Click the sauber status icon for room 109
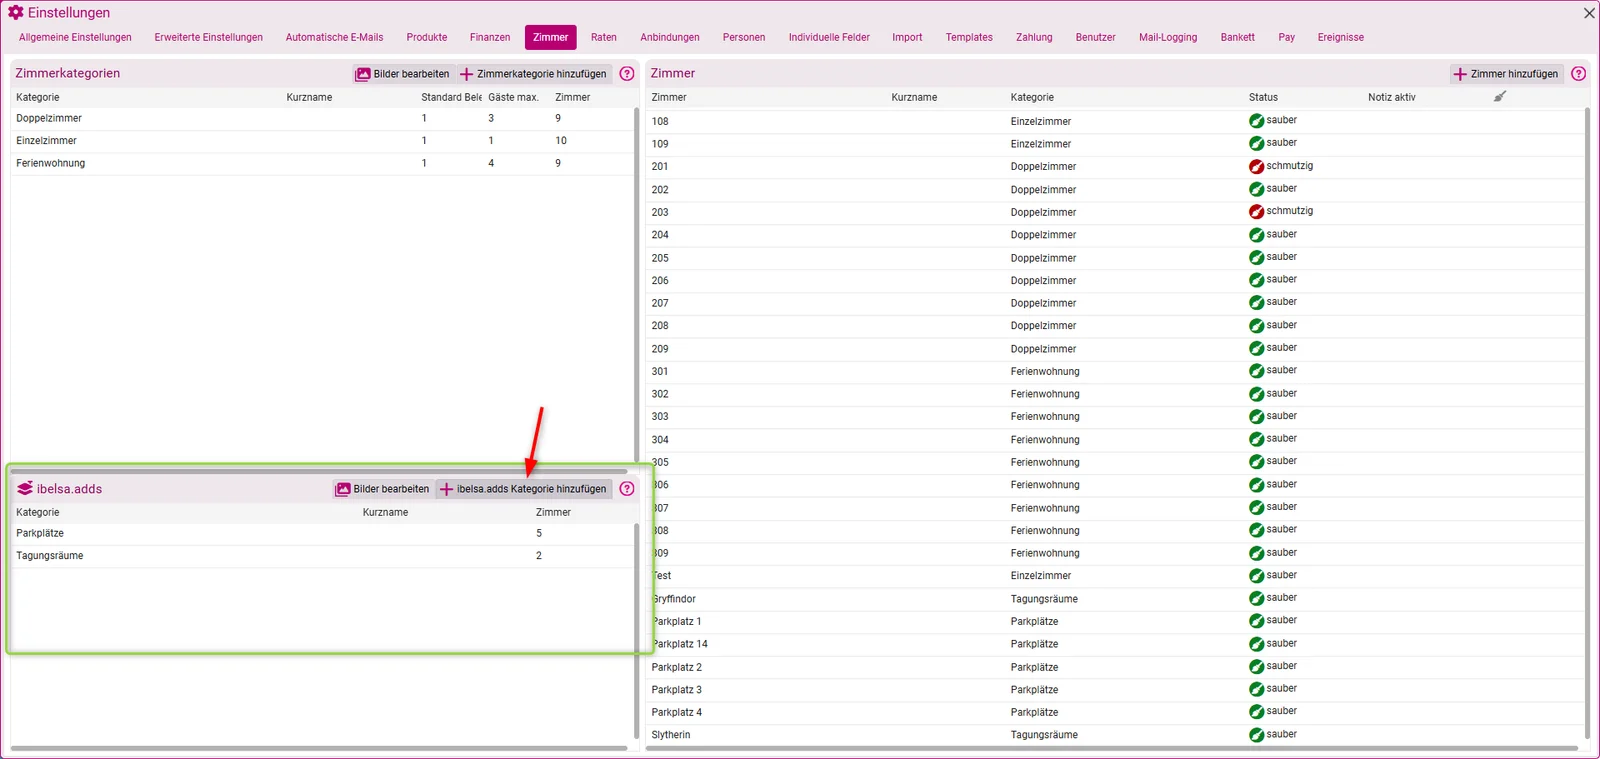The height and width of the screenshot is (759, 1600). [1256, 144]
